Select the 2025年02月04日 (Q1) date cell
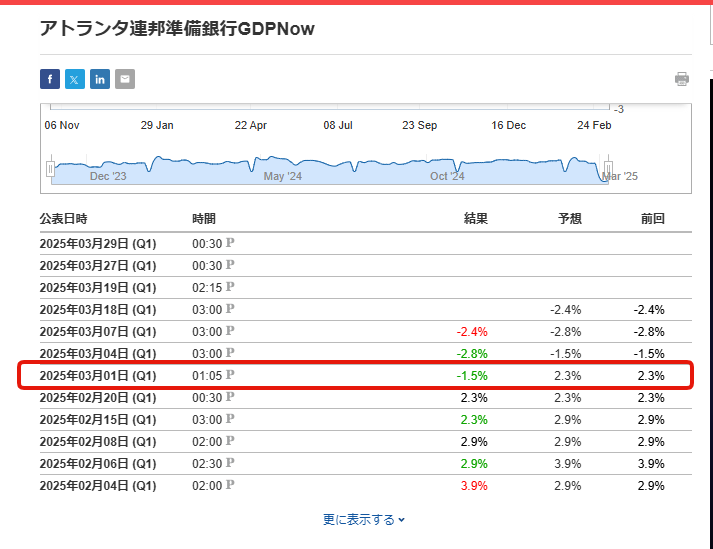 [x=98, y=486]
